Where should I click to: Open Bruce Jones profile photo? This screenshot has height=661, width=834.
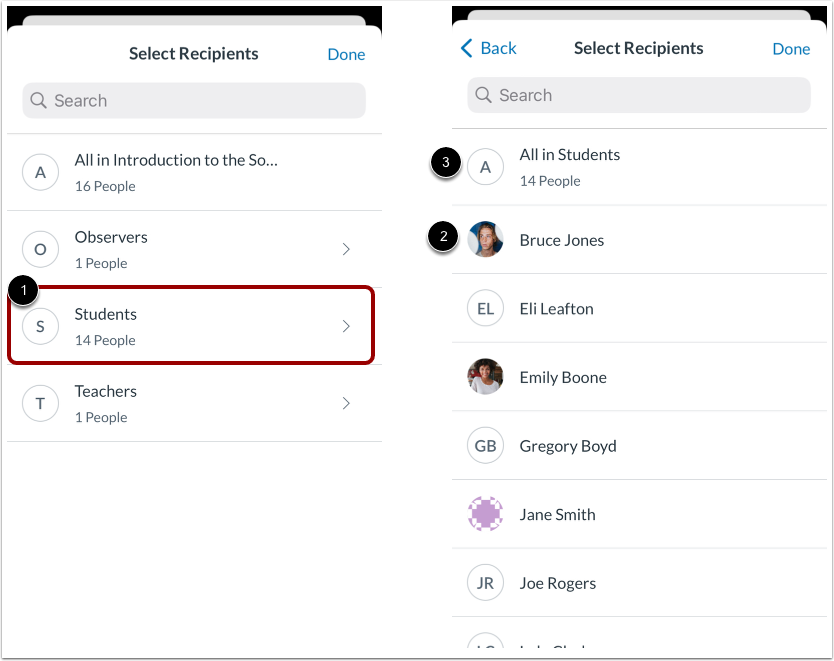point(485,240)
